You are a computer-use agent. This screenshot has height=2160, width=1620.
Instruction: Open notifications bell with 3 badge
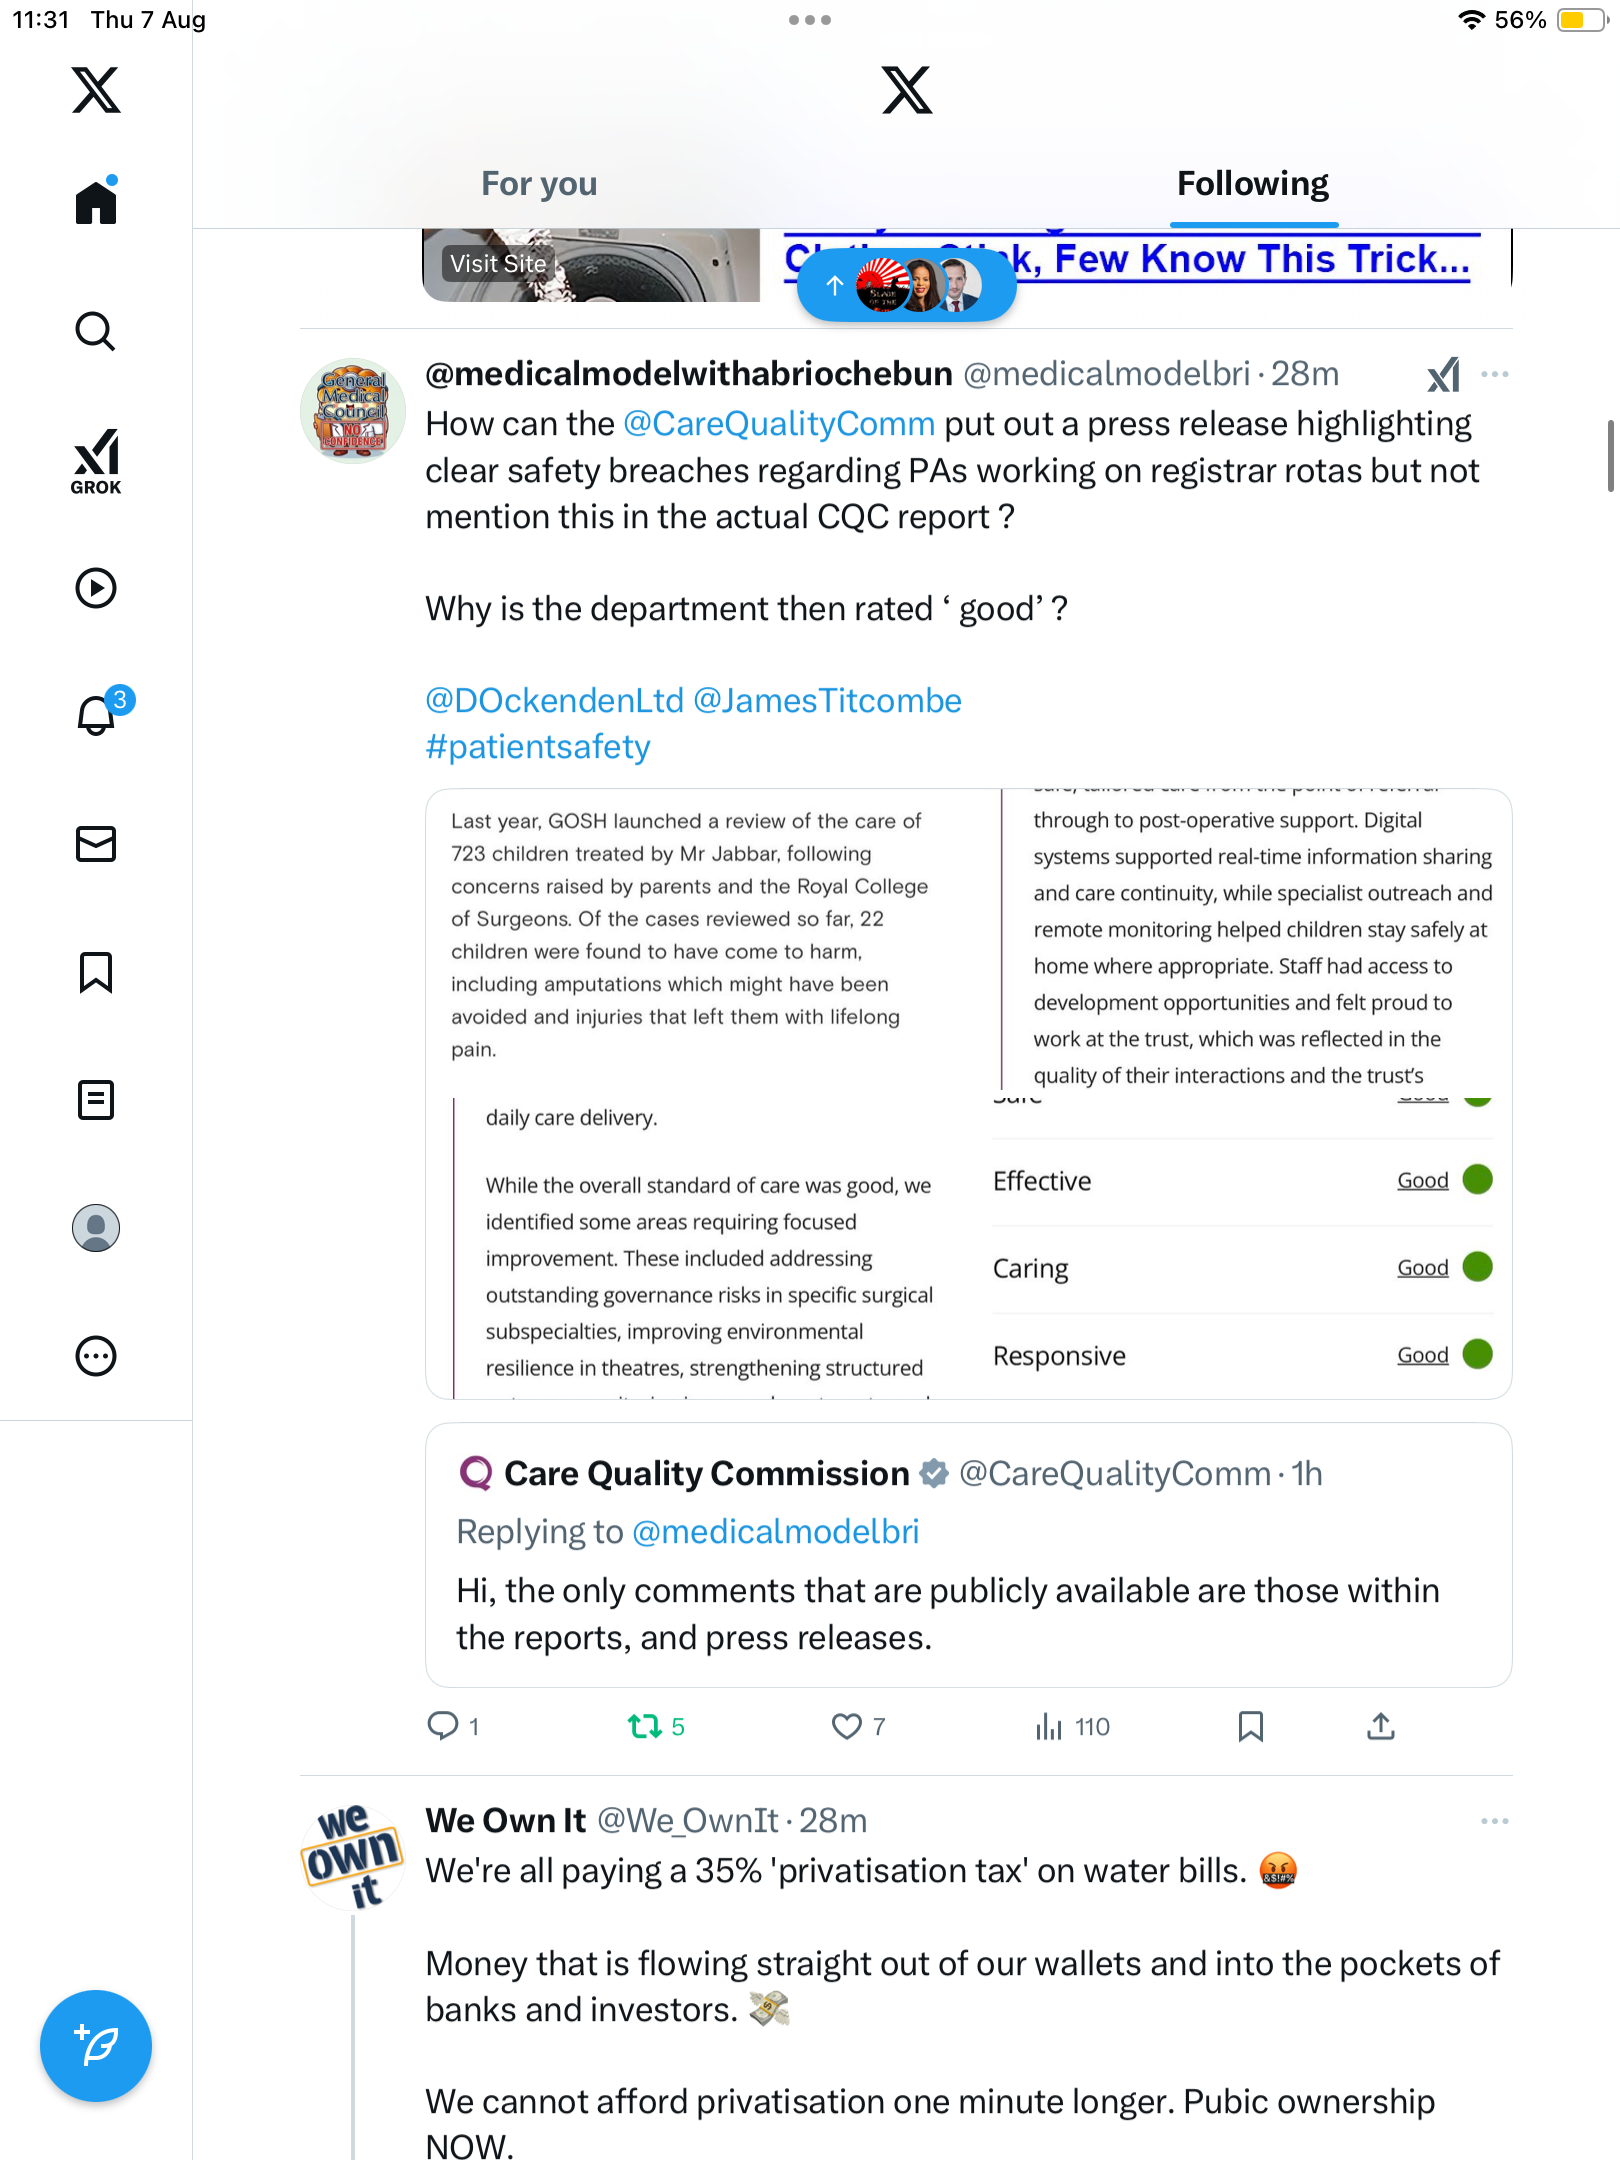click(98, 715)
